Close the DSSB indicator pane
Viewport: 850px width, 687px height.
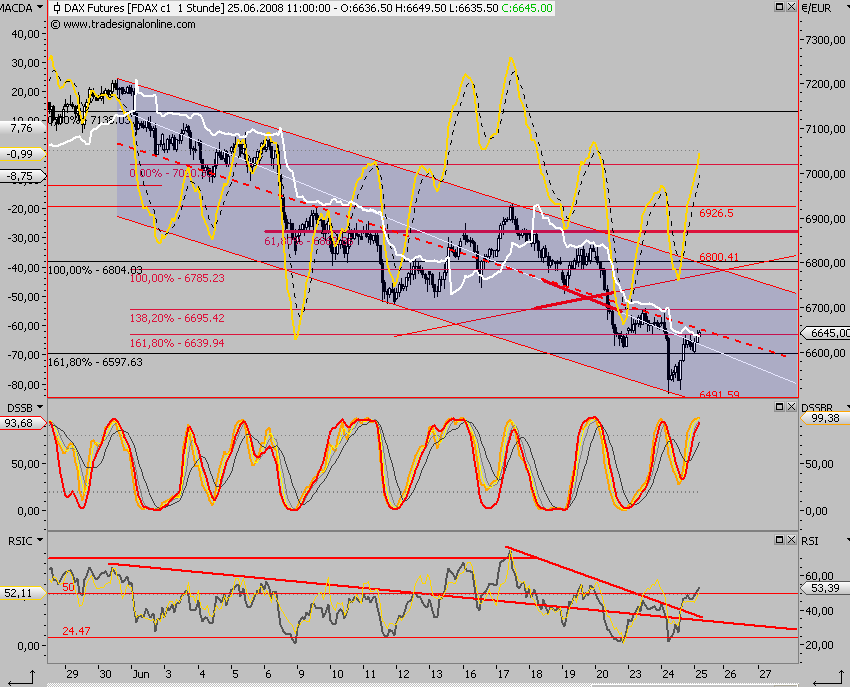click(x=791, y=407)
